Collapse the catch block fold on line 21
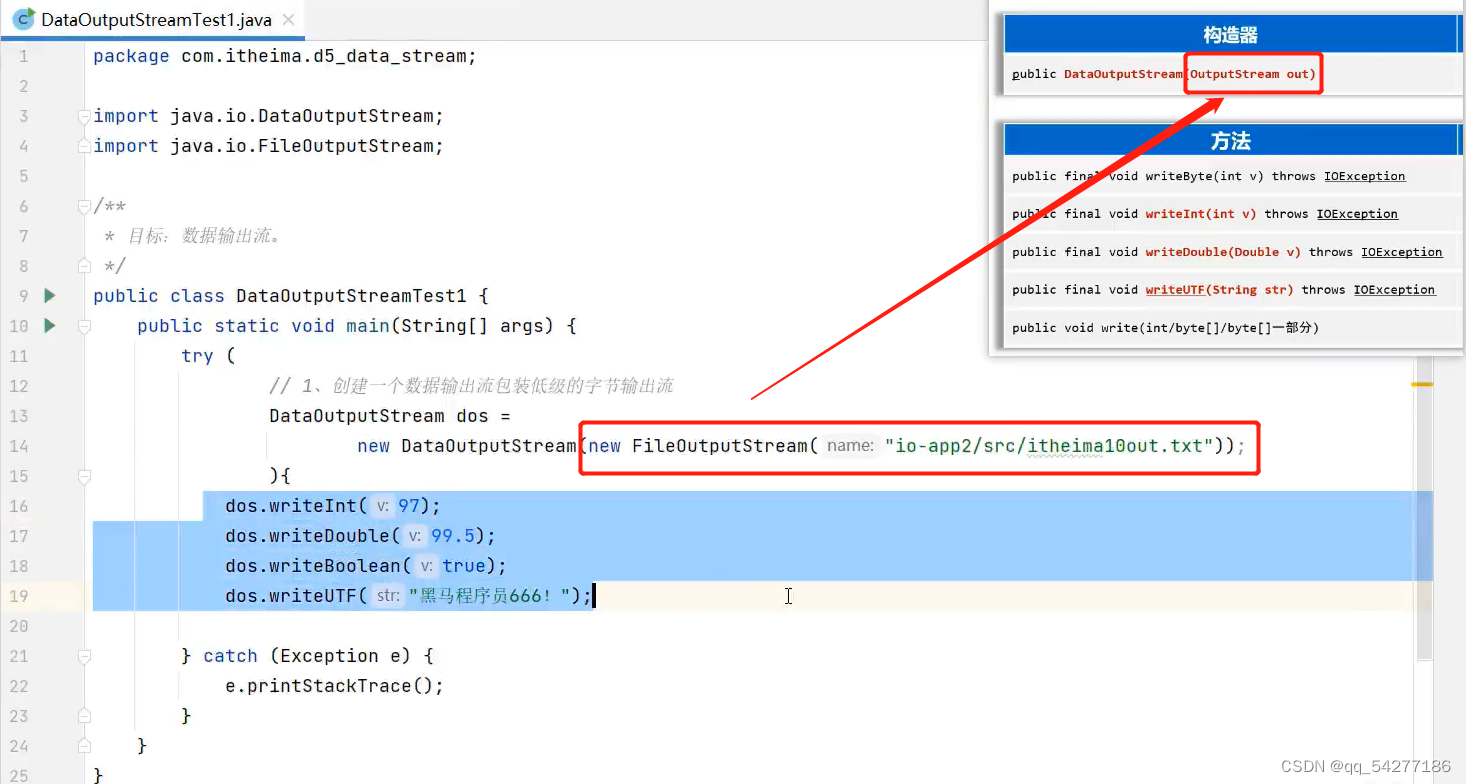This screenshot has width=1466, height=784. [x=85, y=656]
